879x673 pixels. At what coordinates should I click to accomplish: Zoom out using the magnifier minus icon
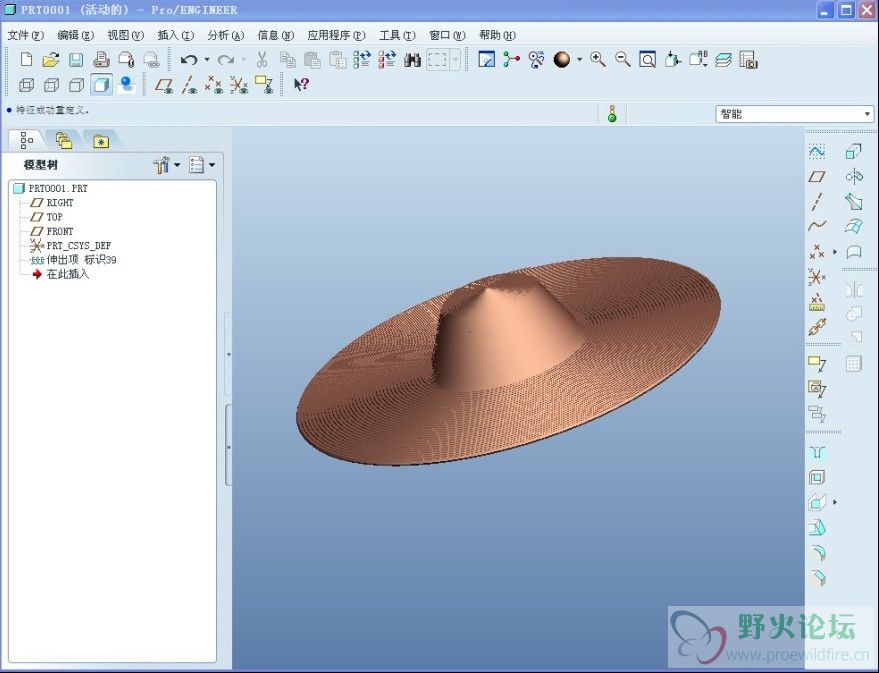coord(622,59)
